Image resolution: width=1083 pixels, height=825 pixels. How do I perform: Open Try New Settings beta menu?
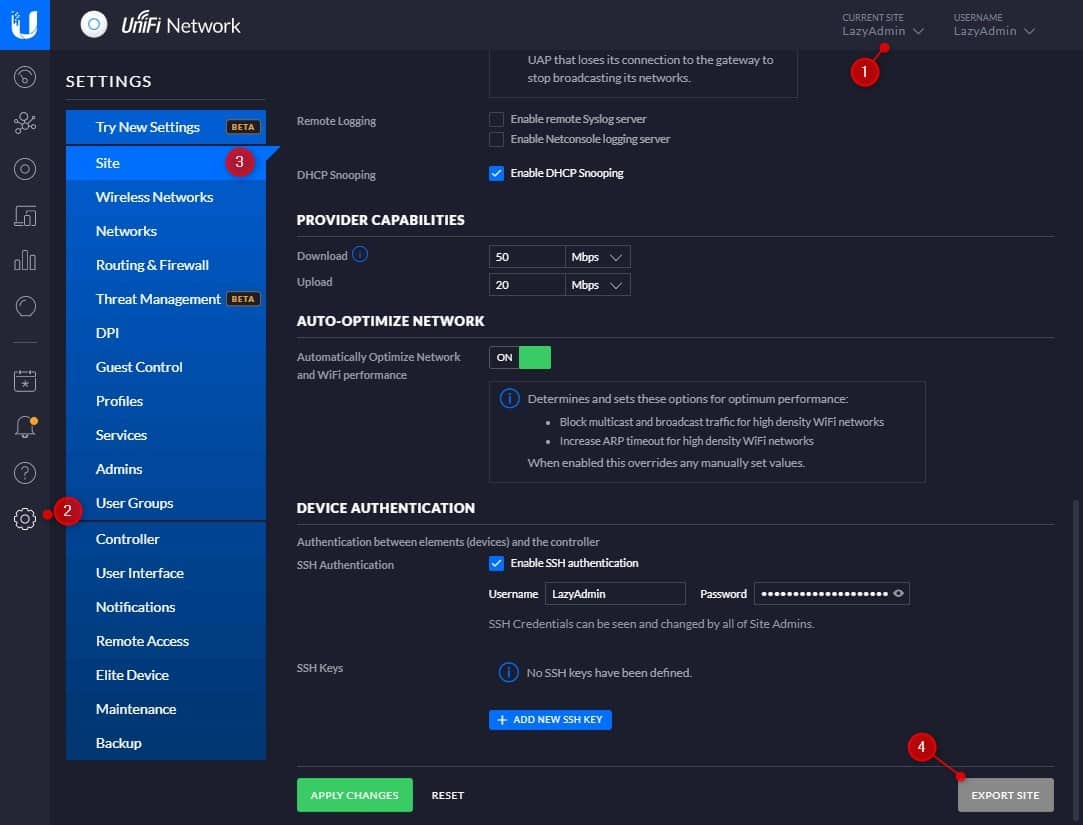[166, 127]
